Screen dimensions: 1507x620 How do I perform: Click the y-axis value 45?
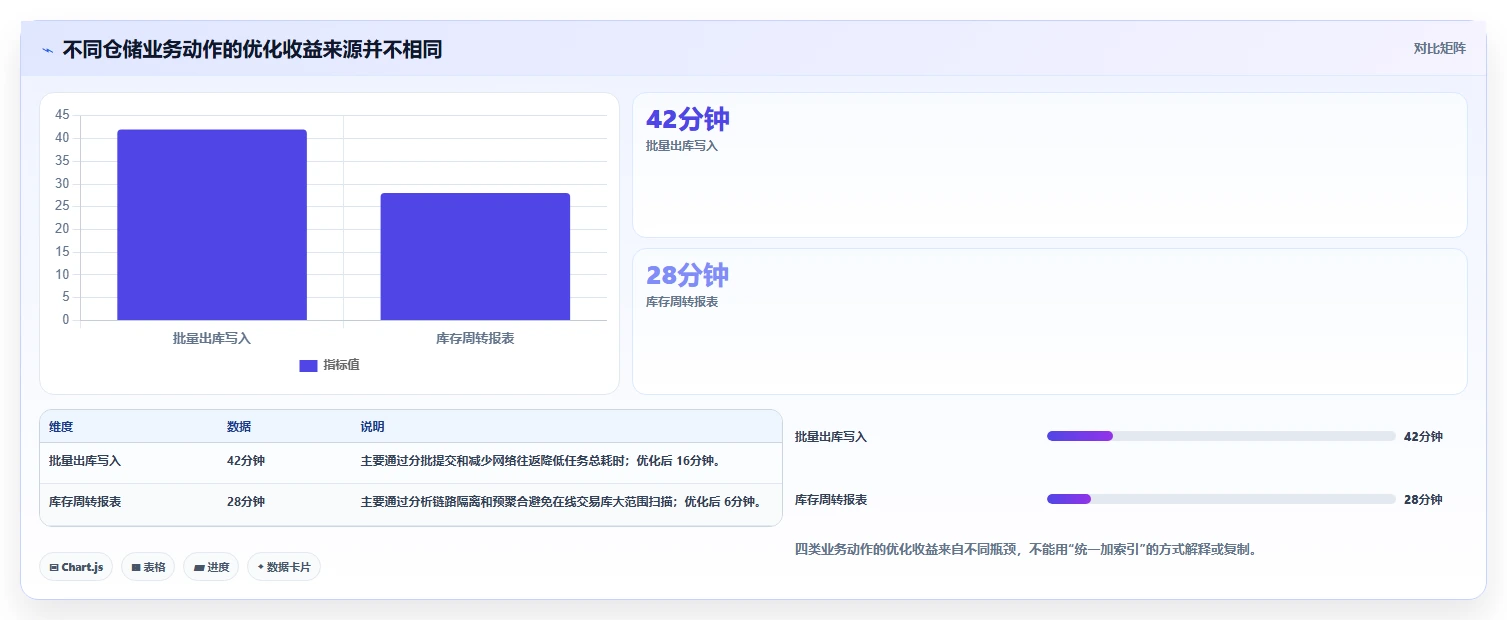point(62,115)
